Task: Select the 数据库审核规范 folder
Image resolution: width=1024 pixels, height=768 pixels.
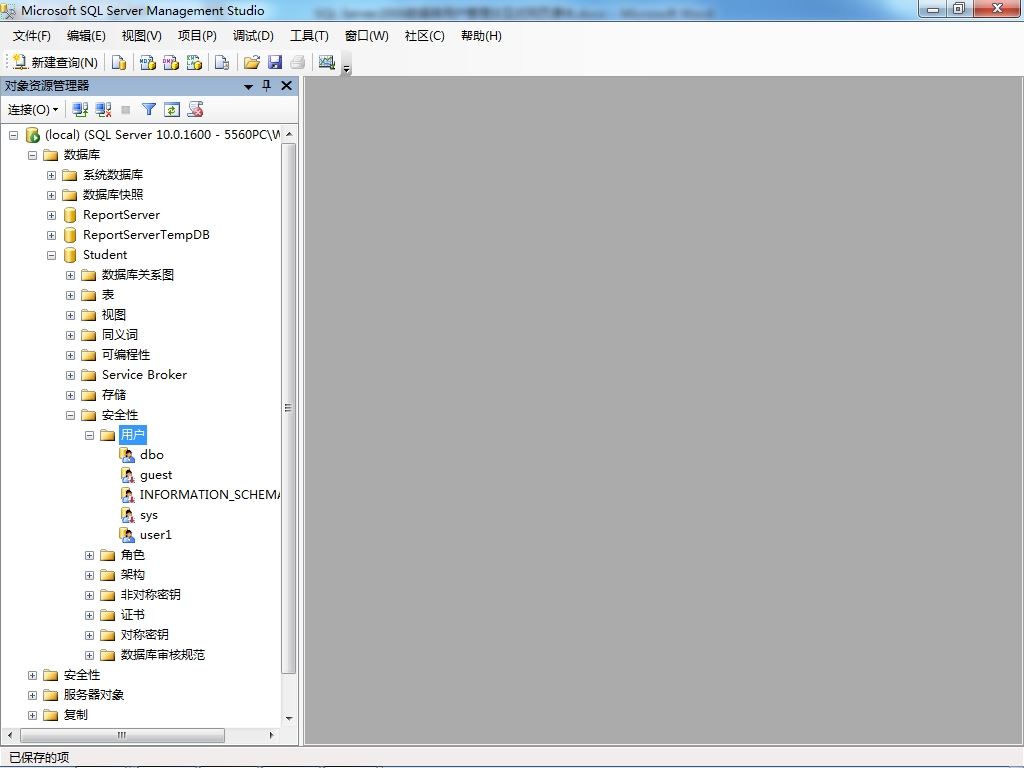Action: tap(163, 655)
